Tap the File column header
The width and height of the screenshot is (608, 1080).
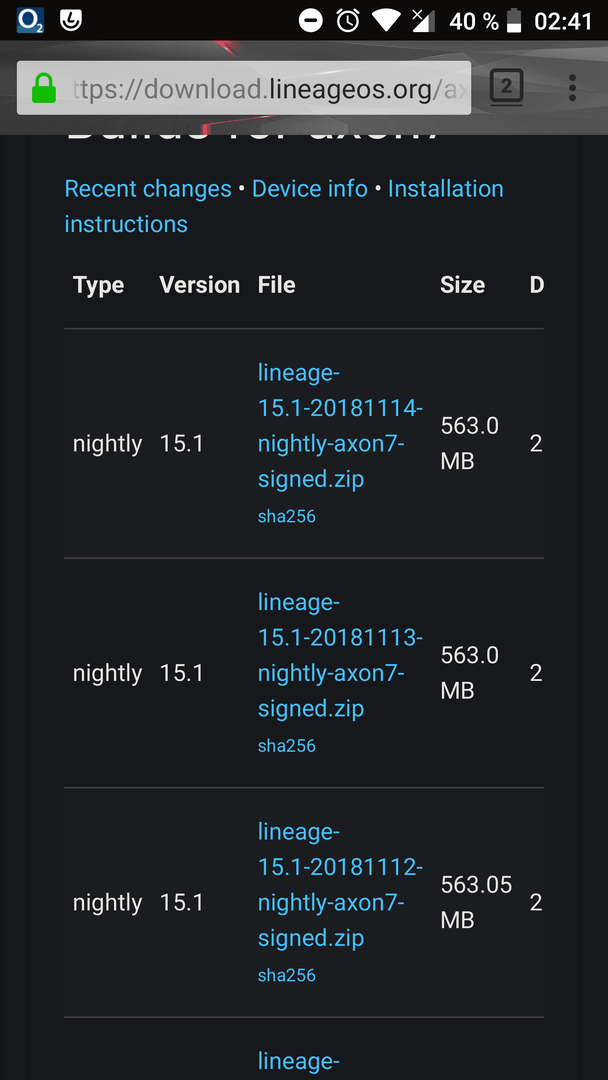[277, 285]
